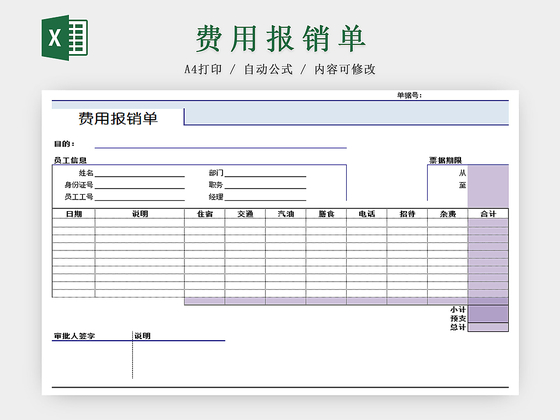Click the A4打印 subtitle text
This screenshot has height=420, width=560.
click(203, 69)
